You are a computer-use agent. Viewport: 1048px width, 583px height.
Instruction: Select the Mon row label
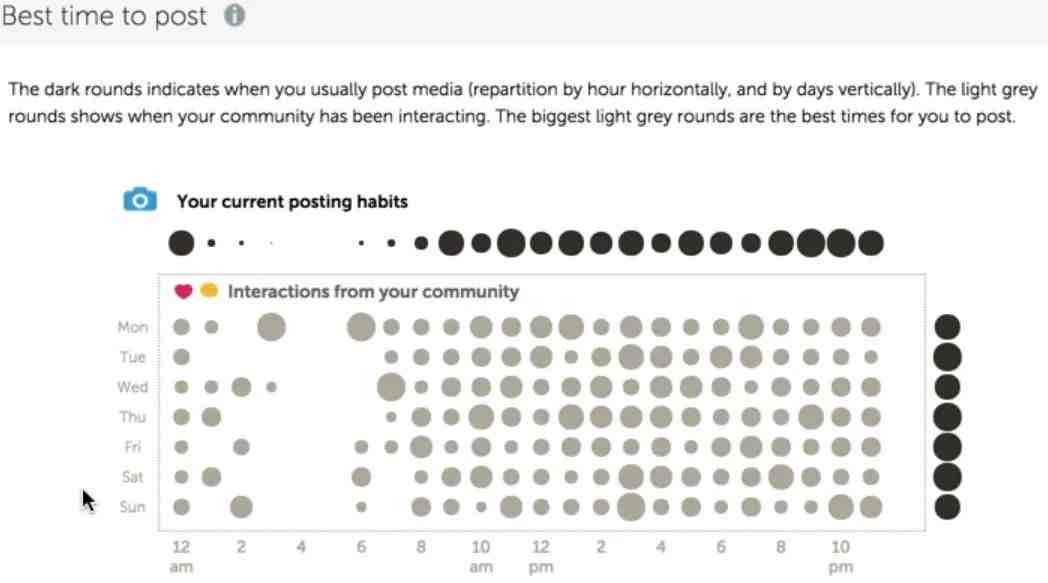coord(132,327)
